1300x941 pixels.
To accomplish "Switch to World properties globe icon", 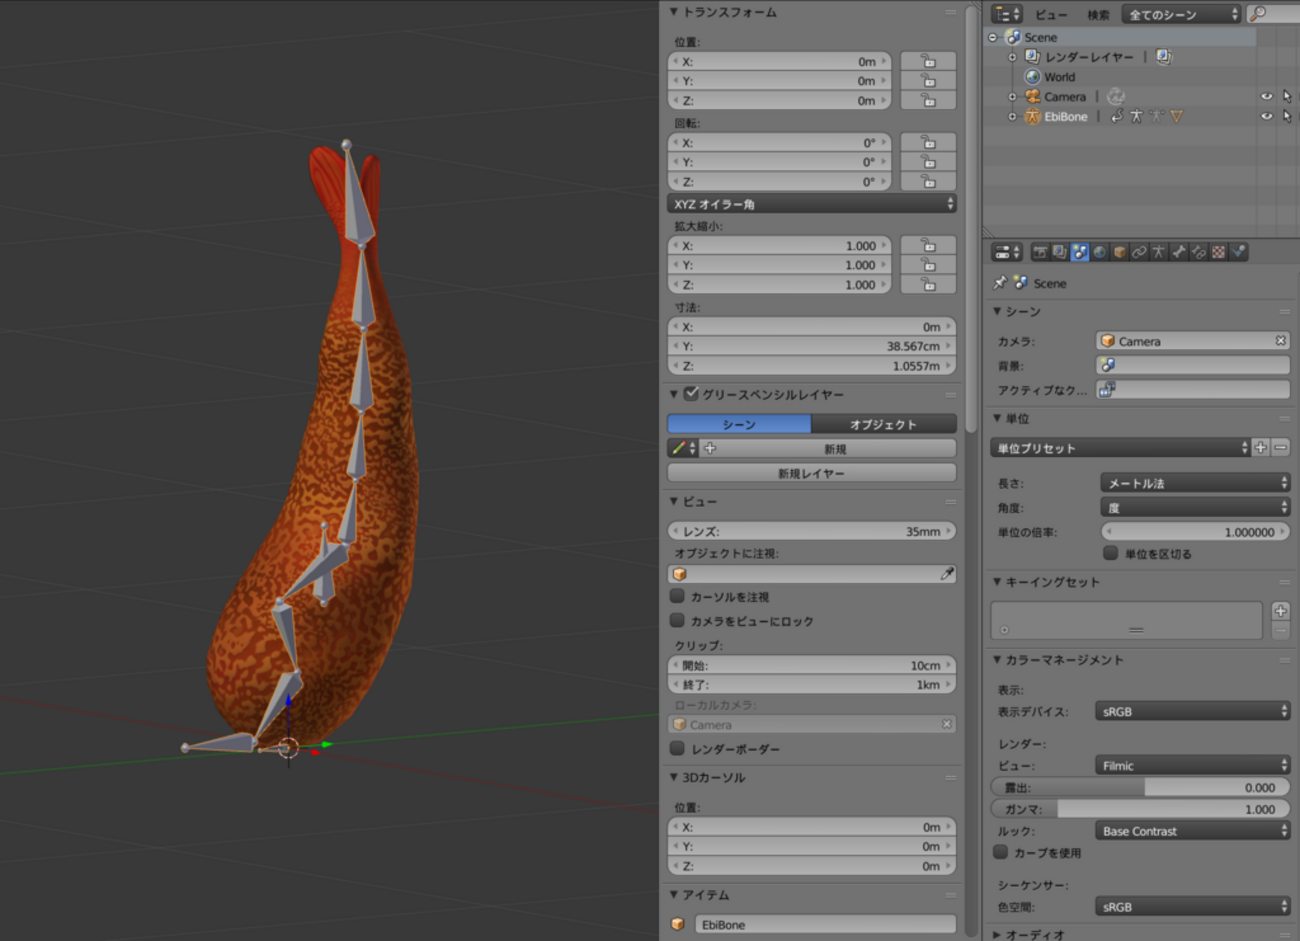I will pyautogui.click(x=1100, y=253).
